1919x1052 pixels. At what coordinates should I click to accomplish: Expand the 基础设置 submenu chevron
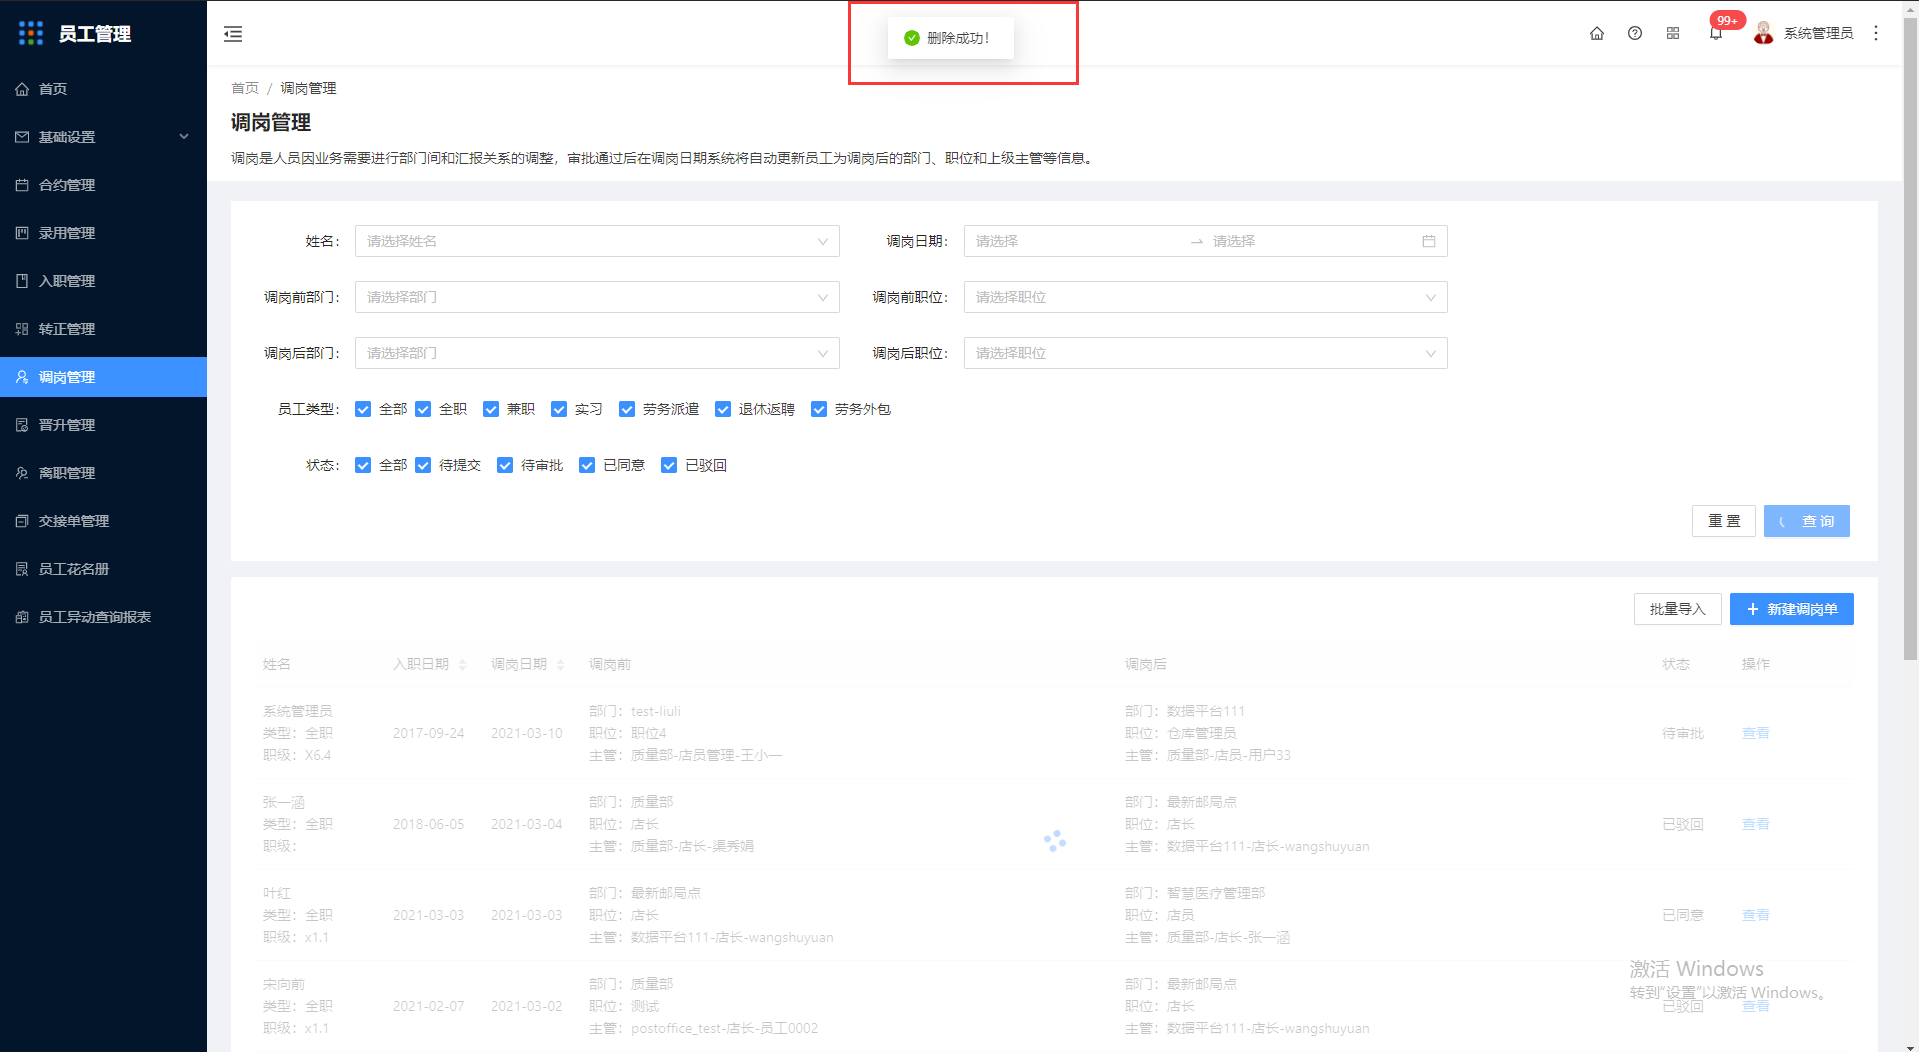(184, 137)
